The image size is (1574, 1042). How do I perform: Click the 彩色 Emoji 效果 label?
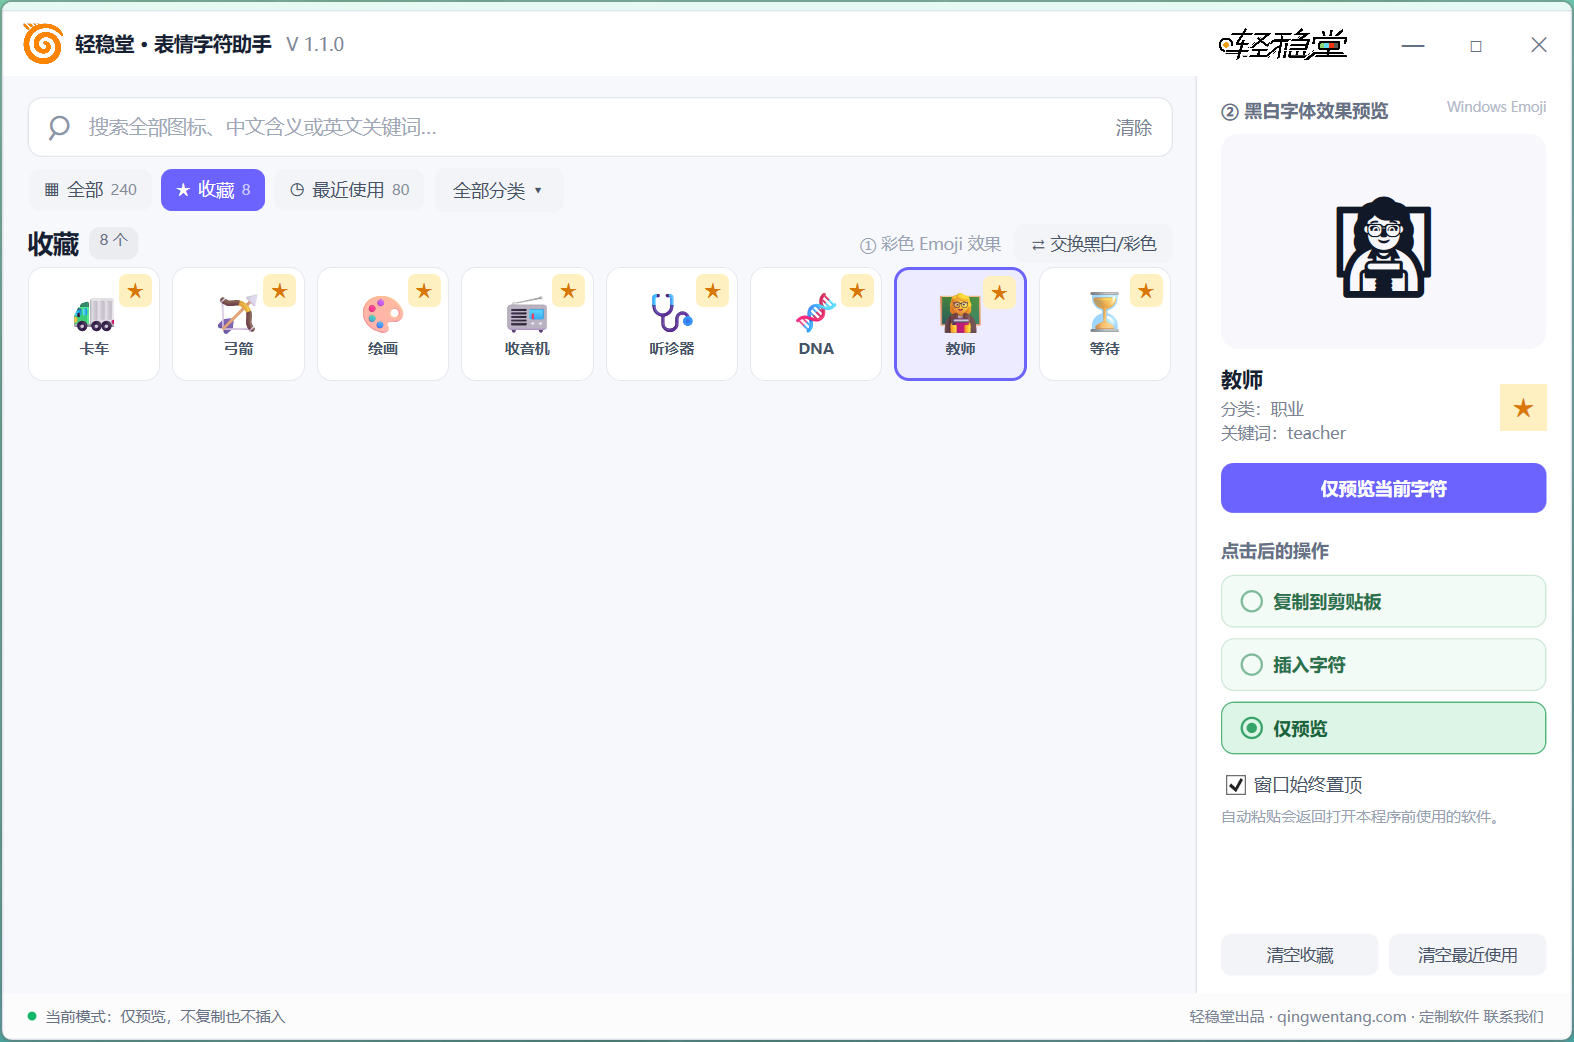click(x=931, y=244)
